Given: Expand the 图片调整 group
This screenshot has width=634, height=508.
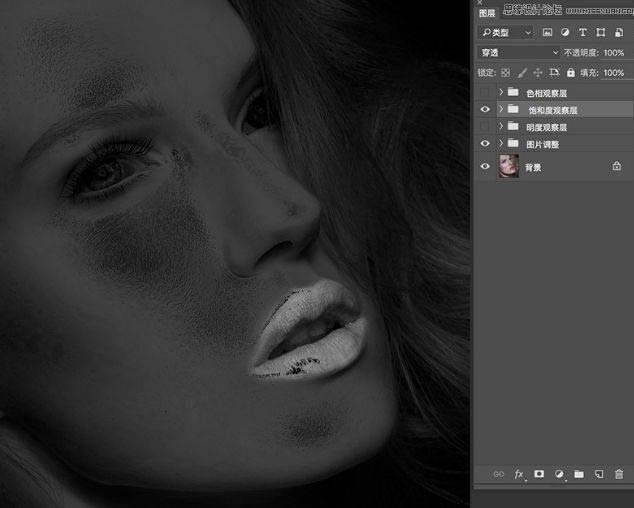Looking at the screenshot, I should tap(500, 144).
